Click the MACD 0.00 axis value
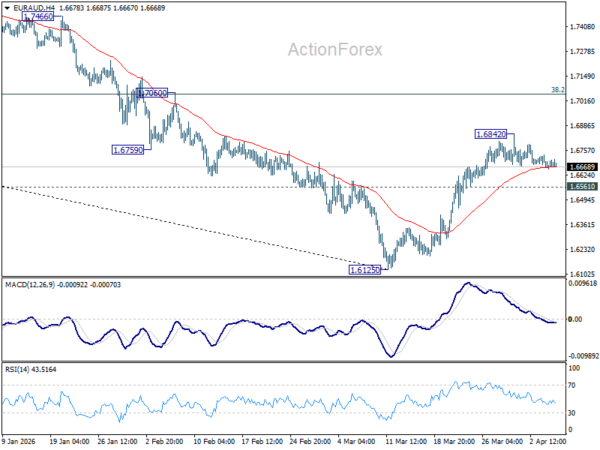This screenshot has width=600, height=450. point(574,320)
